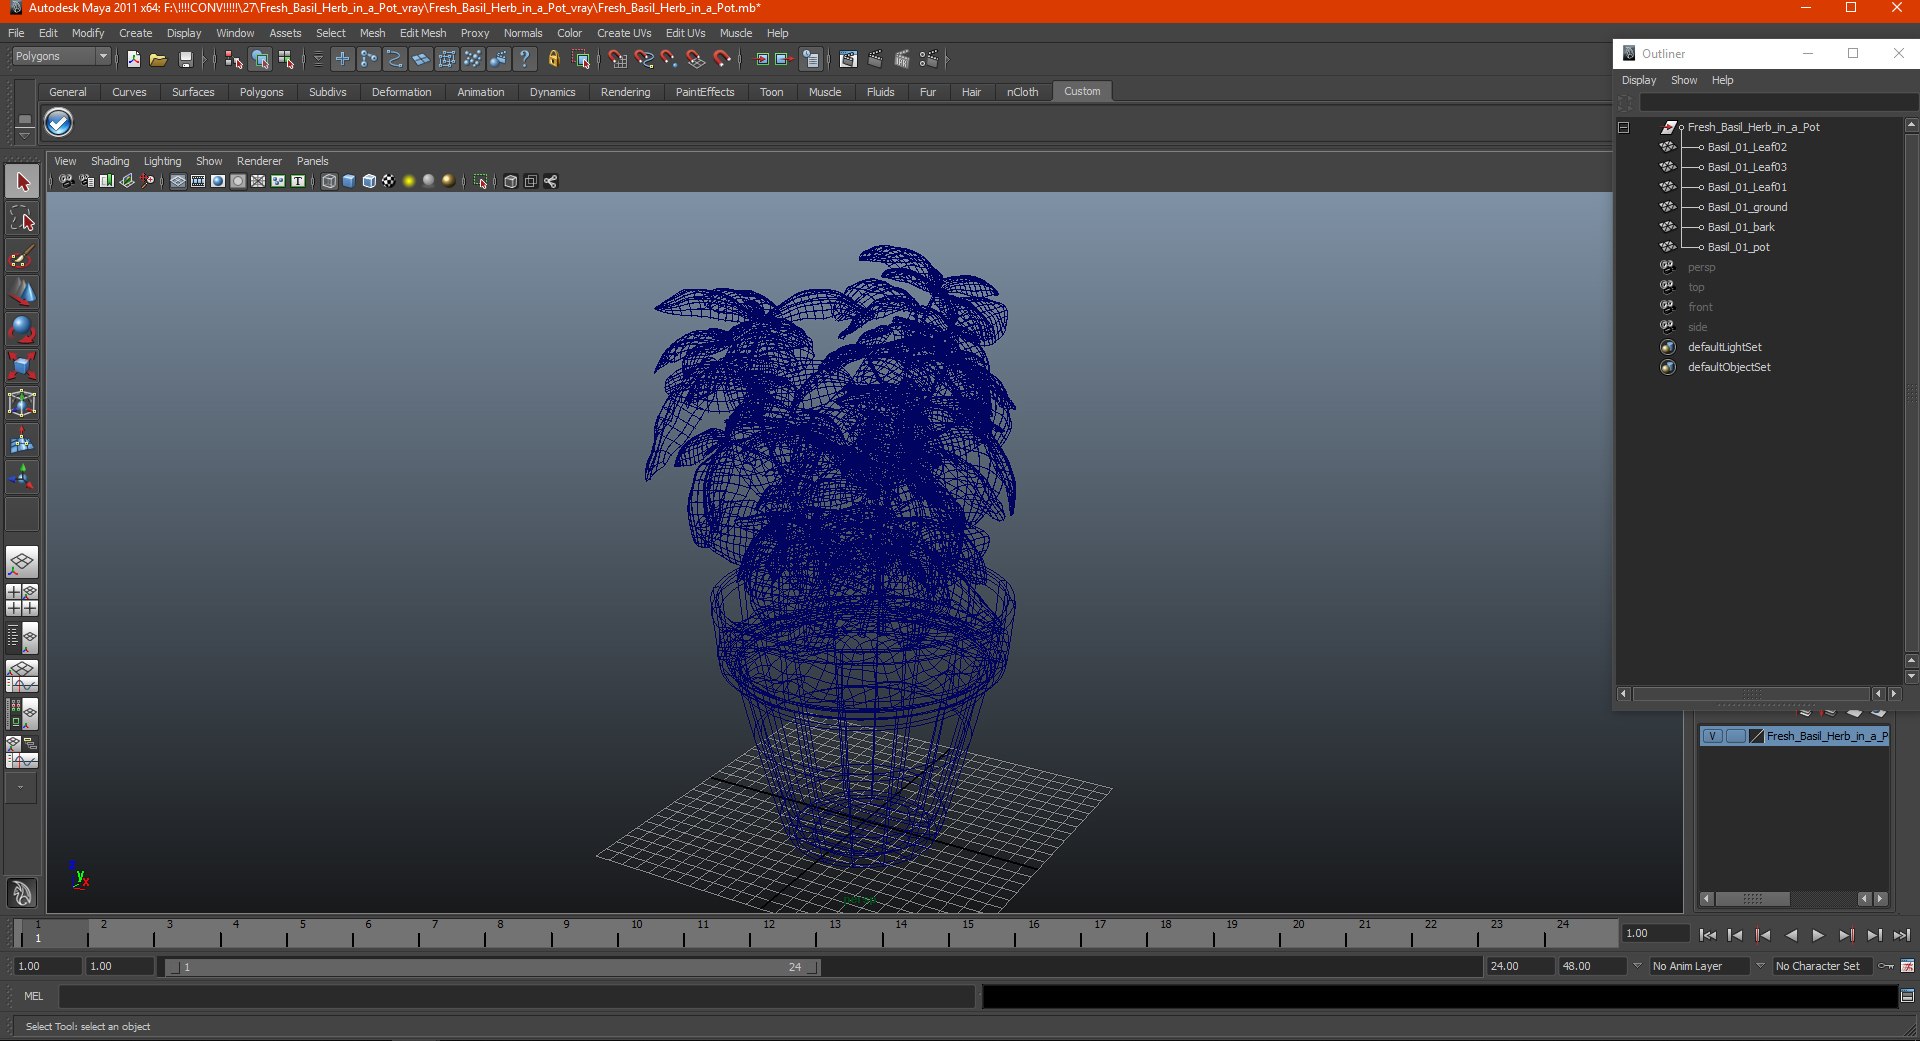Collapse Fresh_Basil_Herb_in_a_Pot group in Outliner
Image resolution: width=1920 pixels, height=1041 pixels.
pos(1624,127)
